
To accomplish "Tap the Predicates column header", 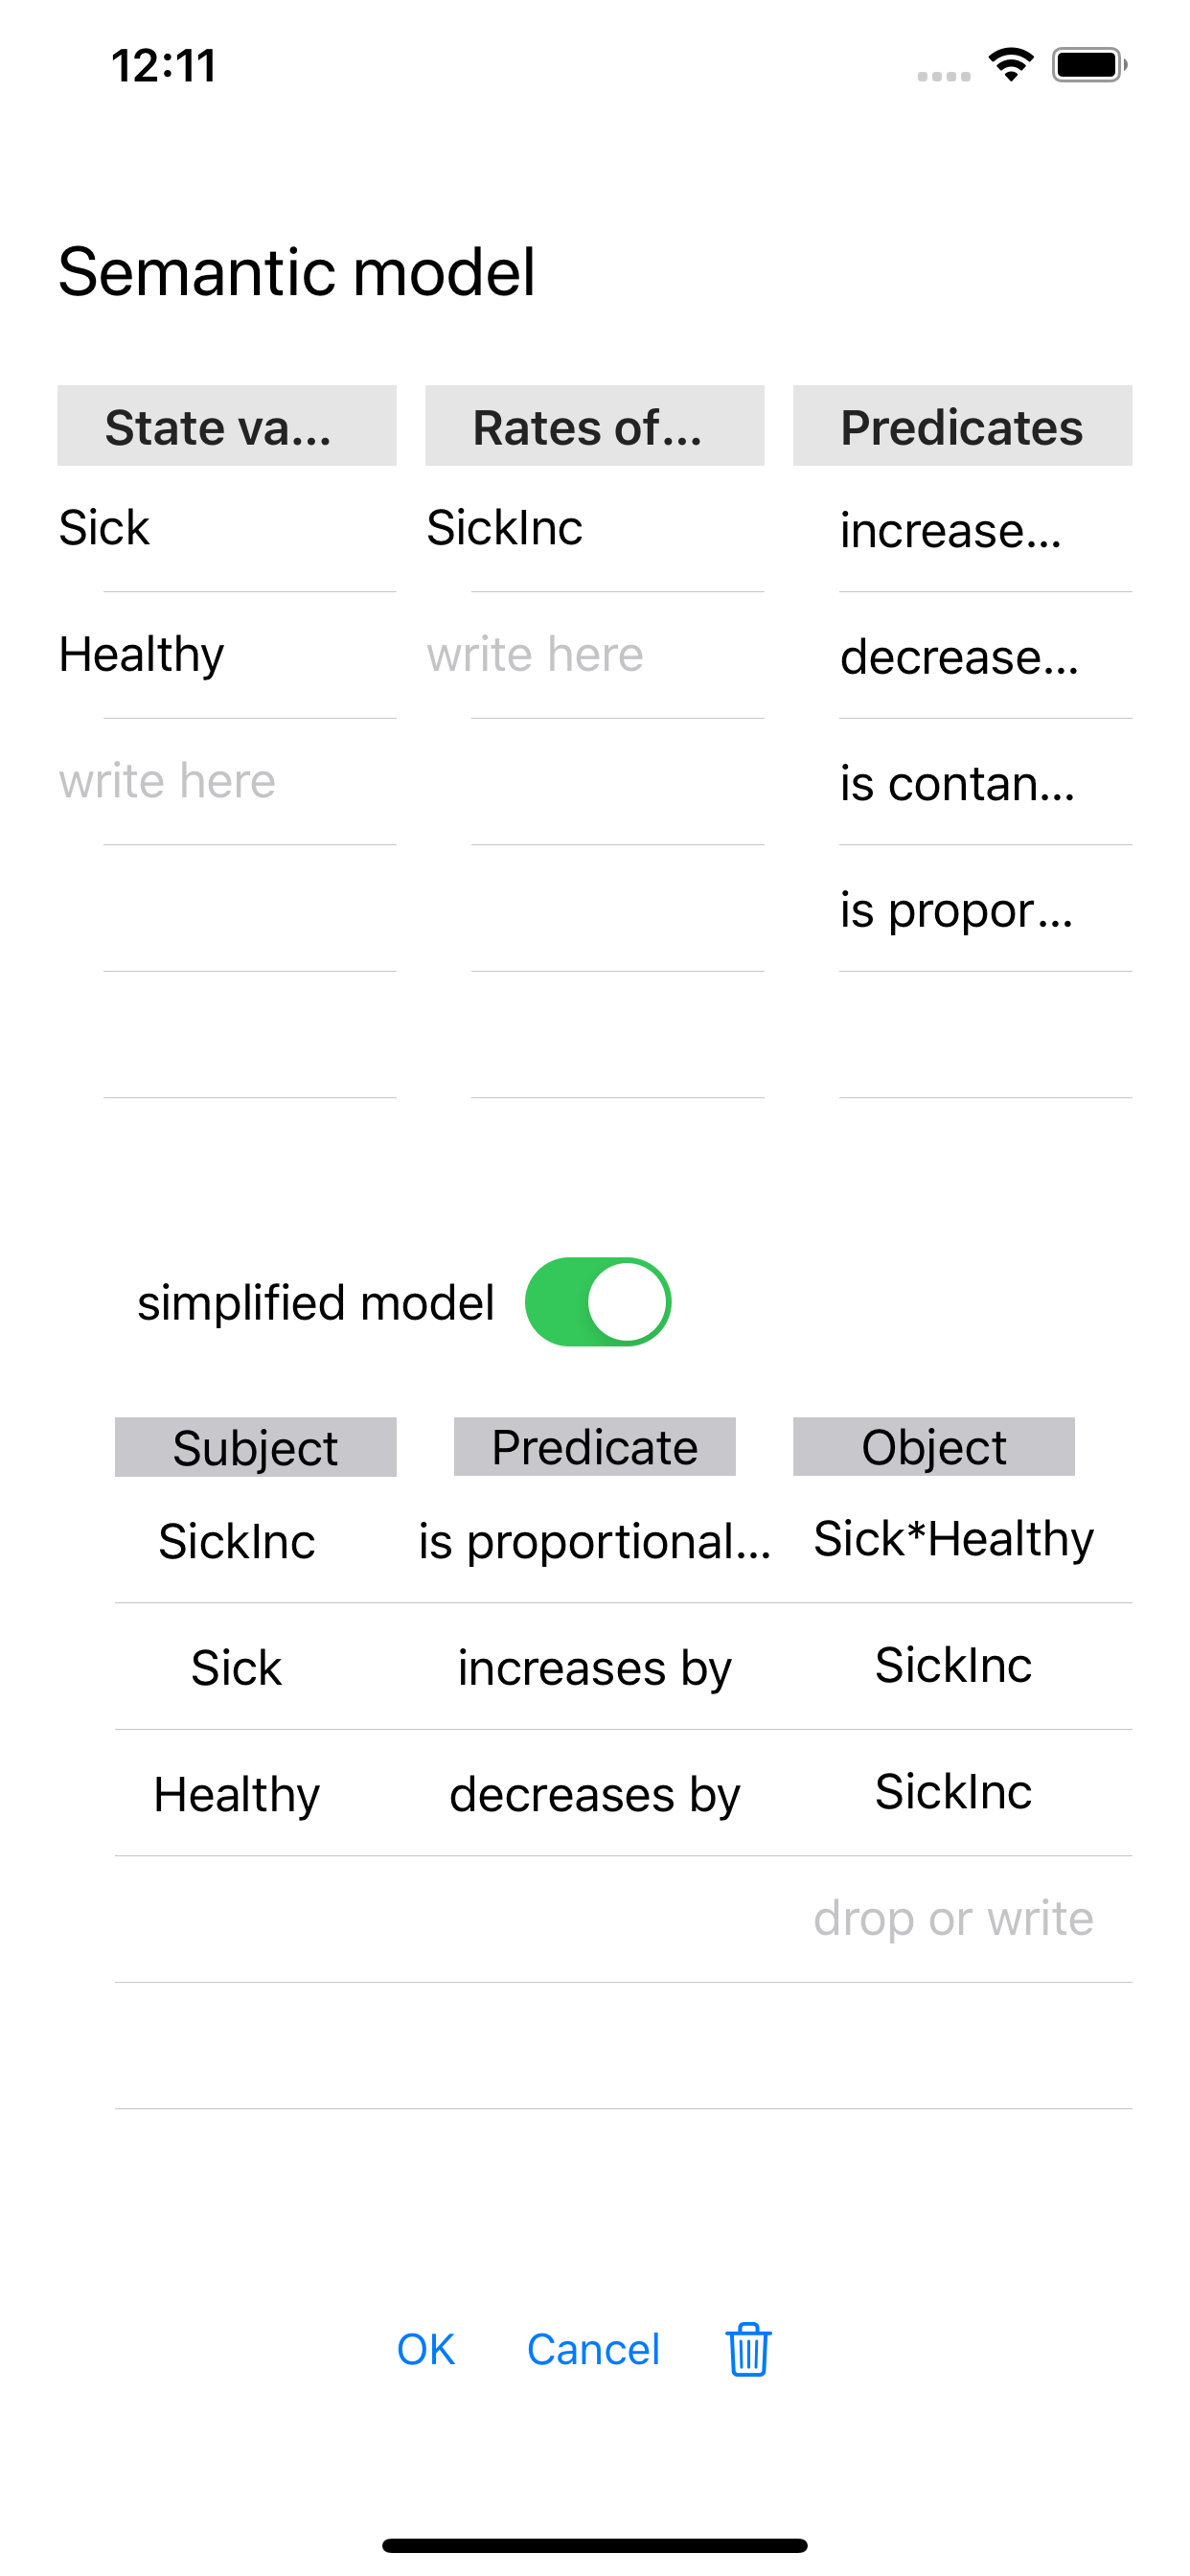I will point(962,427).
